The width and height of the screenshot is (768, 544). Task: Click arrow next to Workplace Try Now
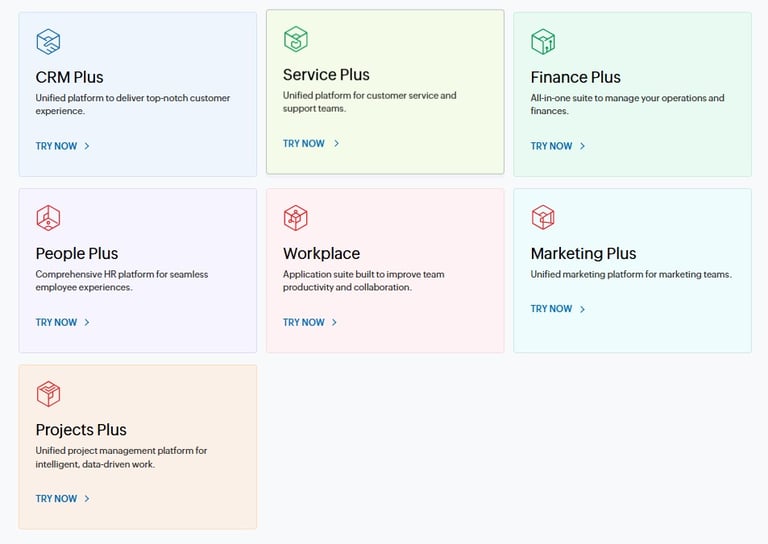tap(334, 322)
